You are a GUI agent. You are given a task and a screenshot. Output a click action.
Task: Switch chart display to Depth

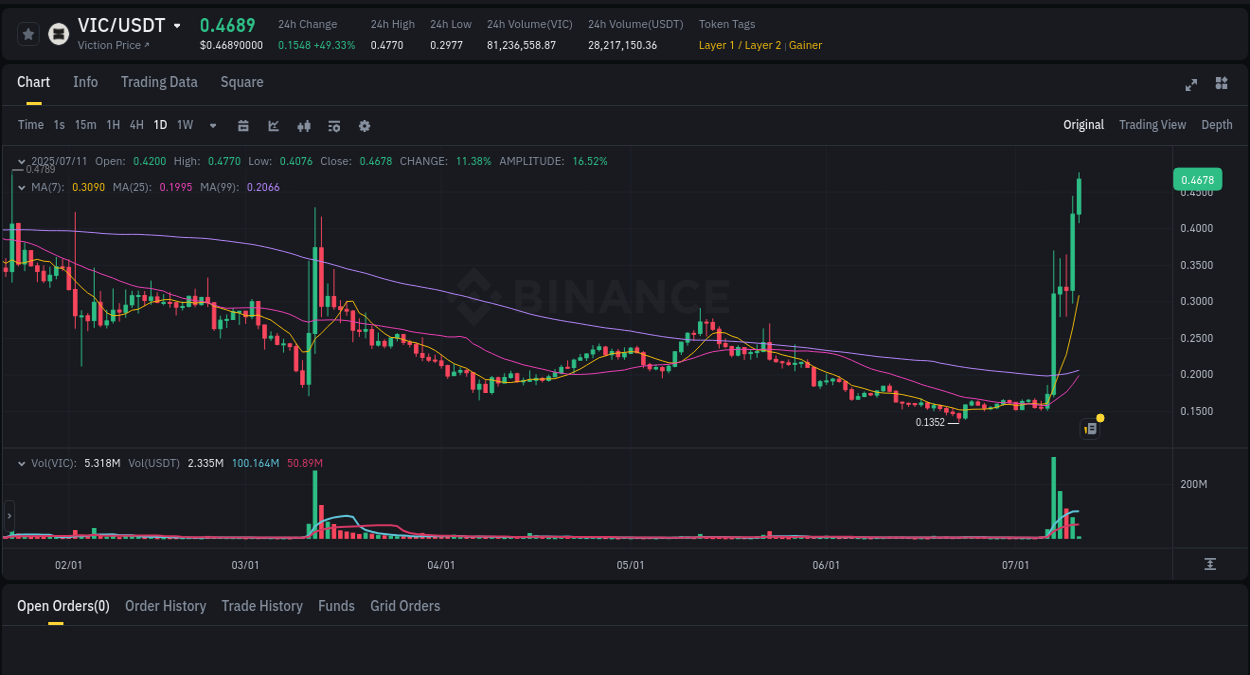coord(1216,125)
